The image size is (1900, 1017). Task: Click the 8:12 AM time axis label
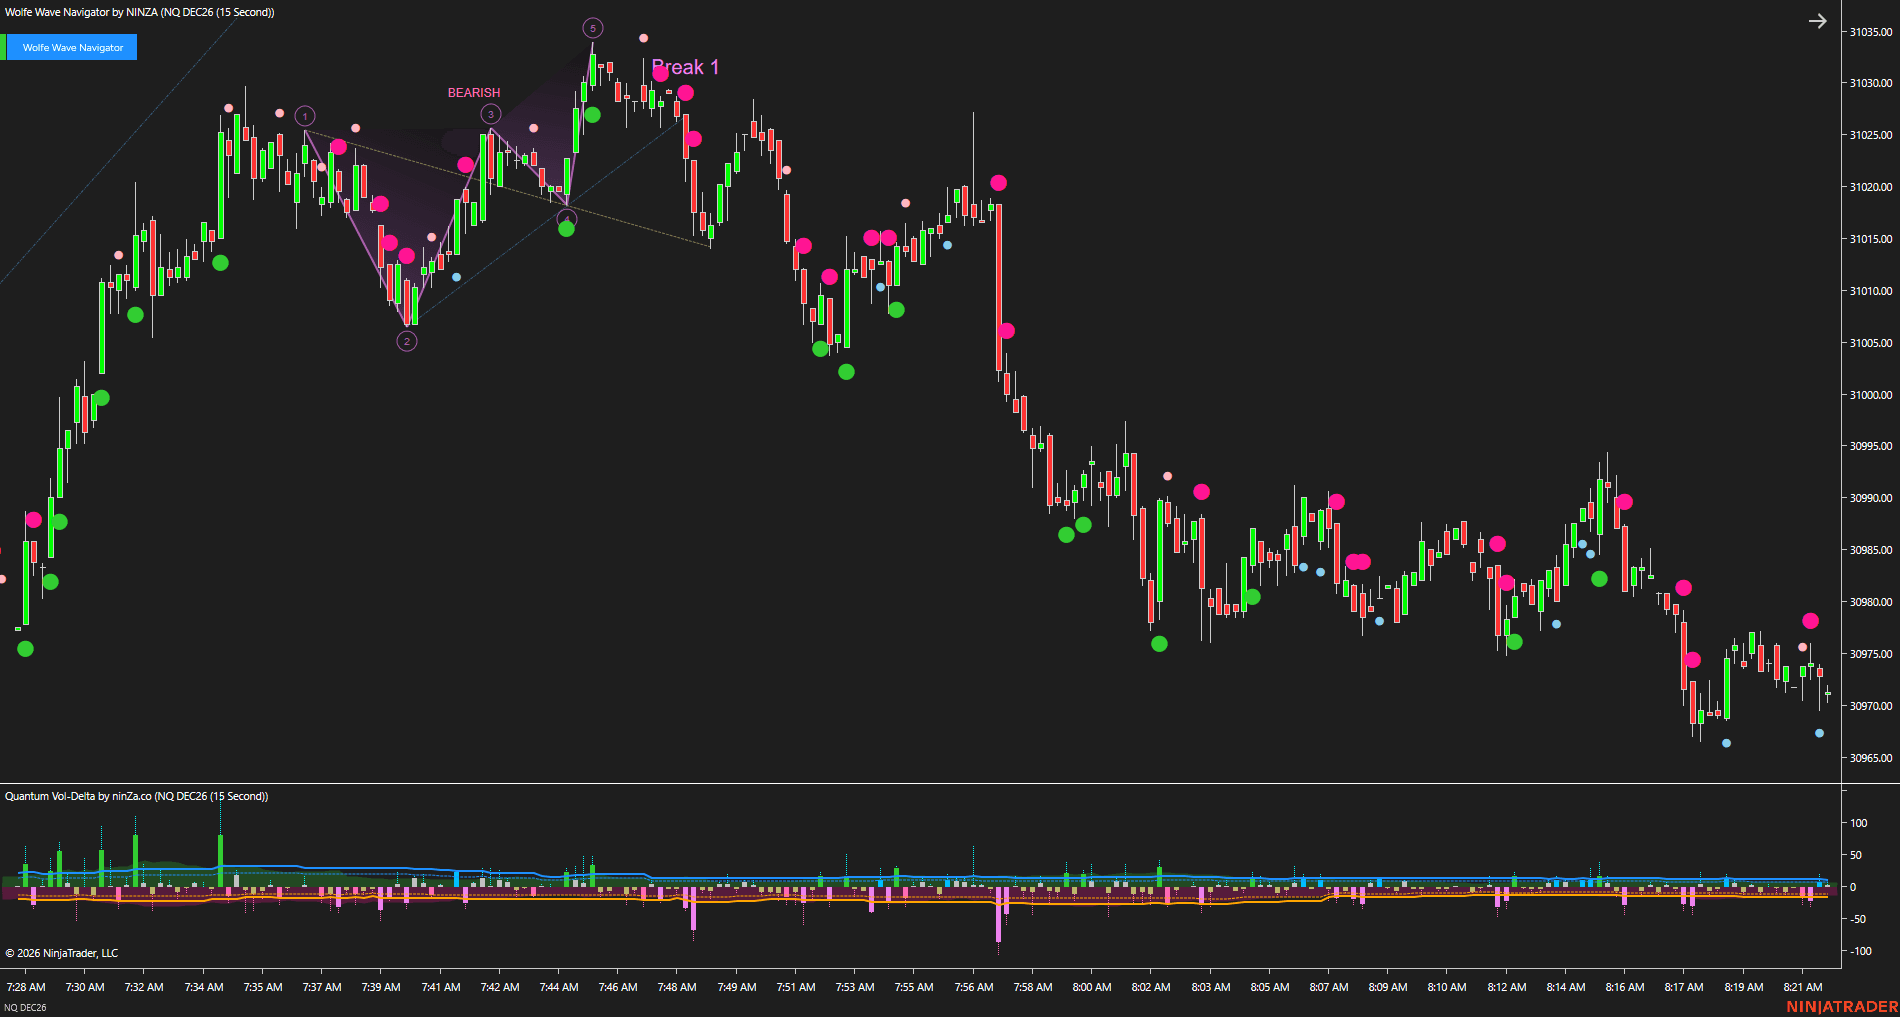click(1507, 987)
